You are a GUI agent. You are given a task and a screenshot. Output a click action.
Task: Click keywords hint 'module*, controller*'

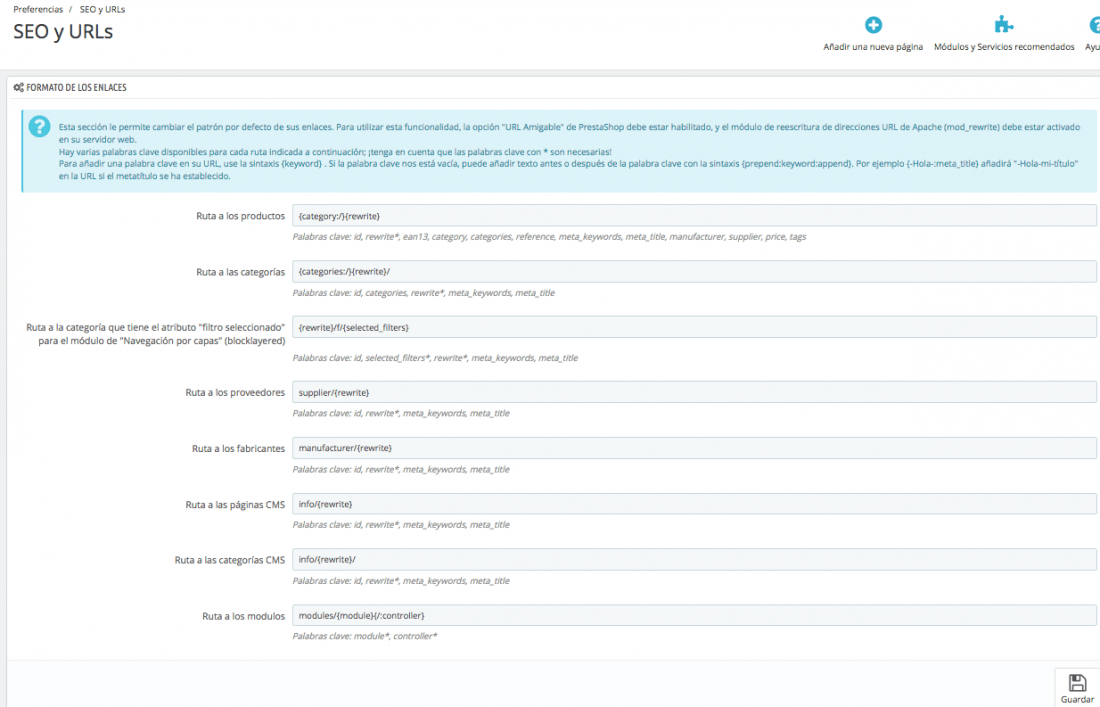click(x=365, y=636)
